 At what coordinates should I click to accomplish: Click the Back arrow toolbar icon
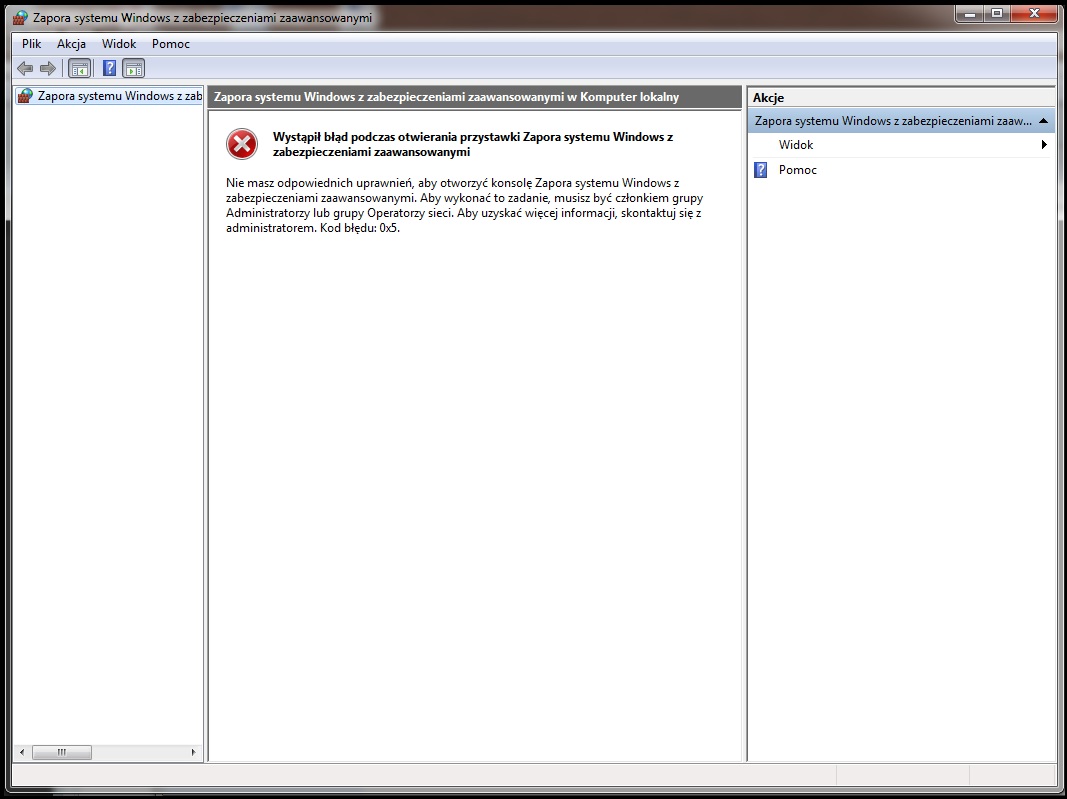pos(25,68)
